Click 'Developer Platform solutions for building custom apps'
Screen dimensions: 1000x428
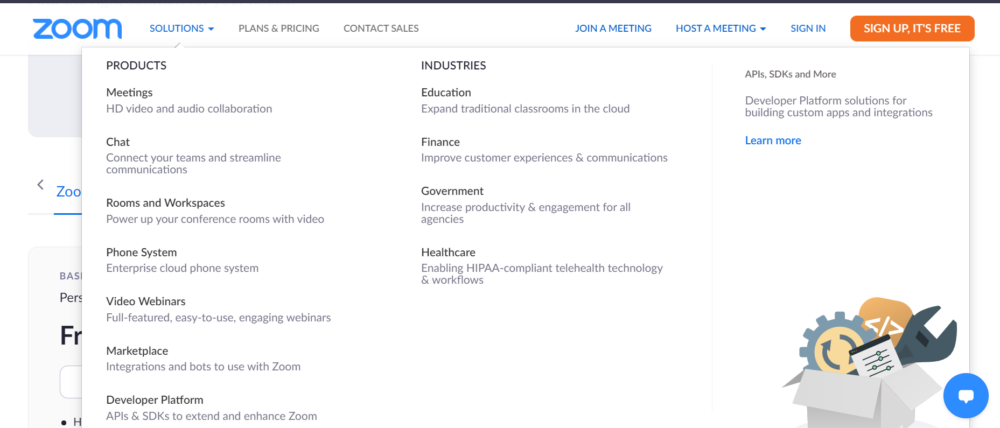[x=839, y=107]
